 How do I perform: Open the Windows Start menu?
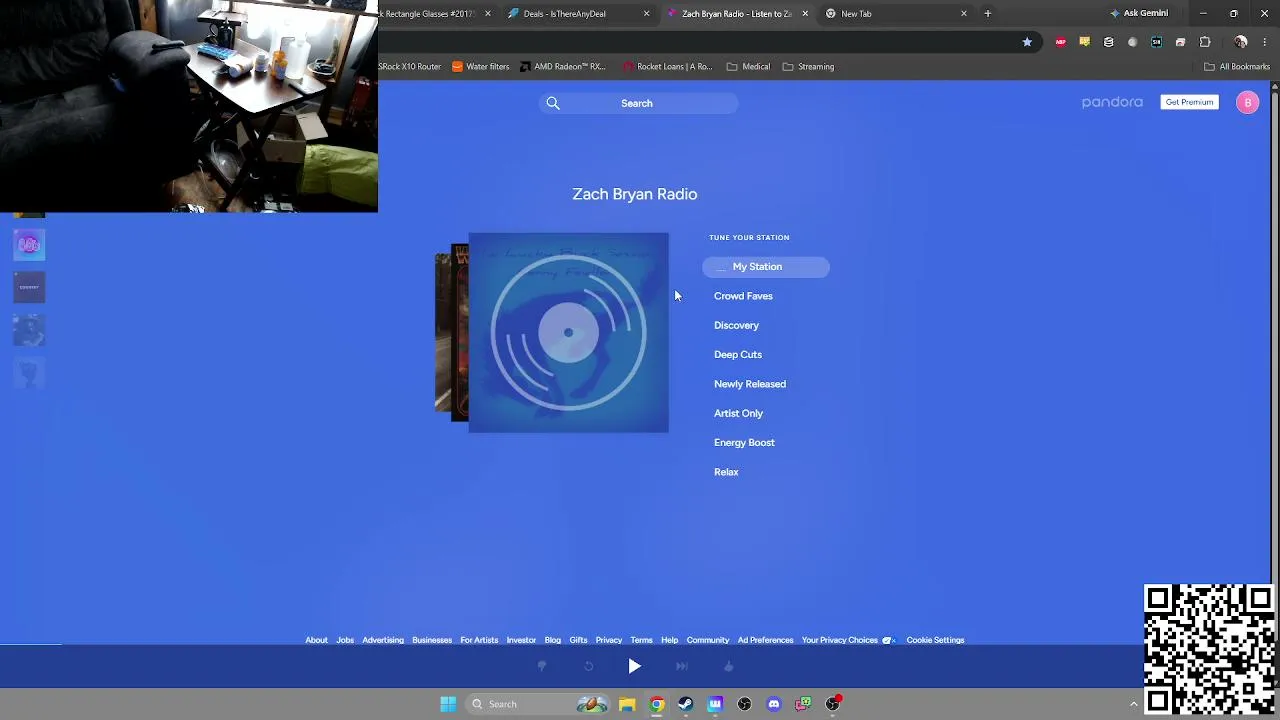pyautogui.click(x=448, y=704)
